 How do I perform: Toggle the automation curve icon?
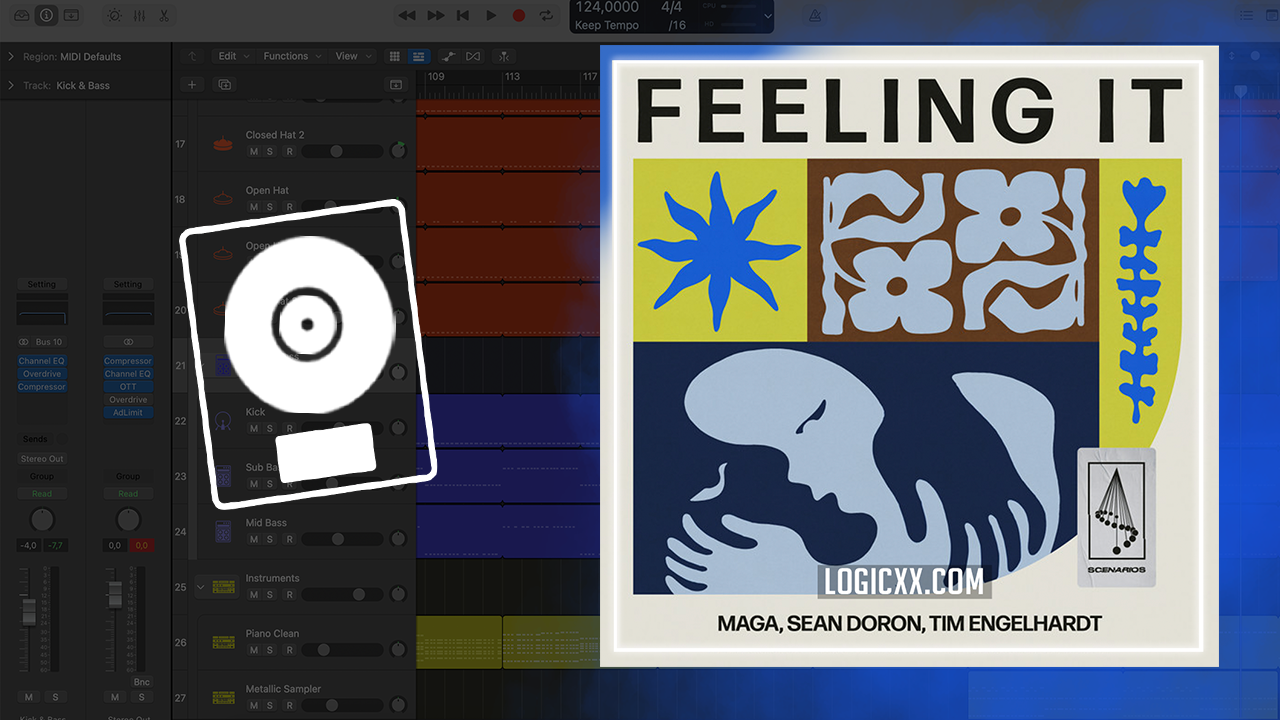tap(450, 56)
